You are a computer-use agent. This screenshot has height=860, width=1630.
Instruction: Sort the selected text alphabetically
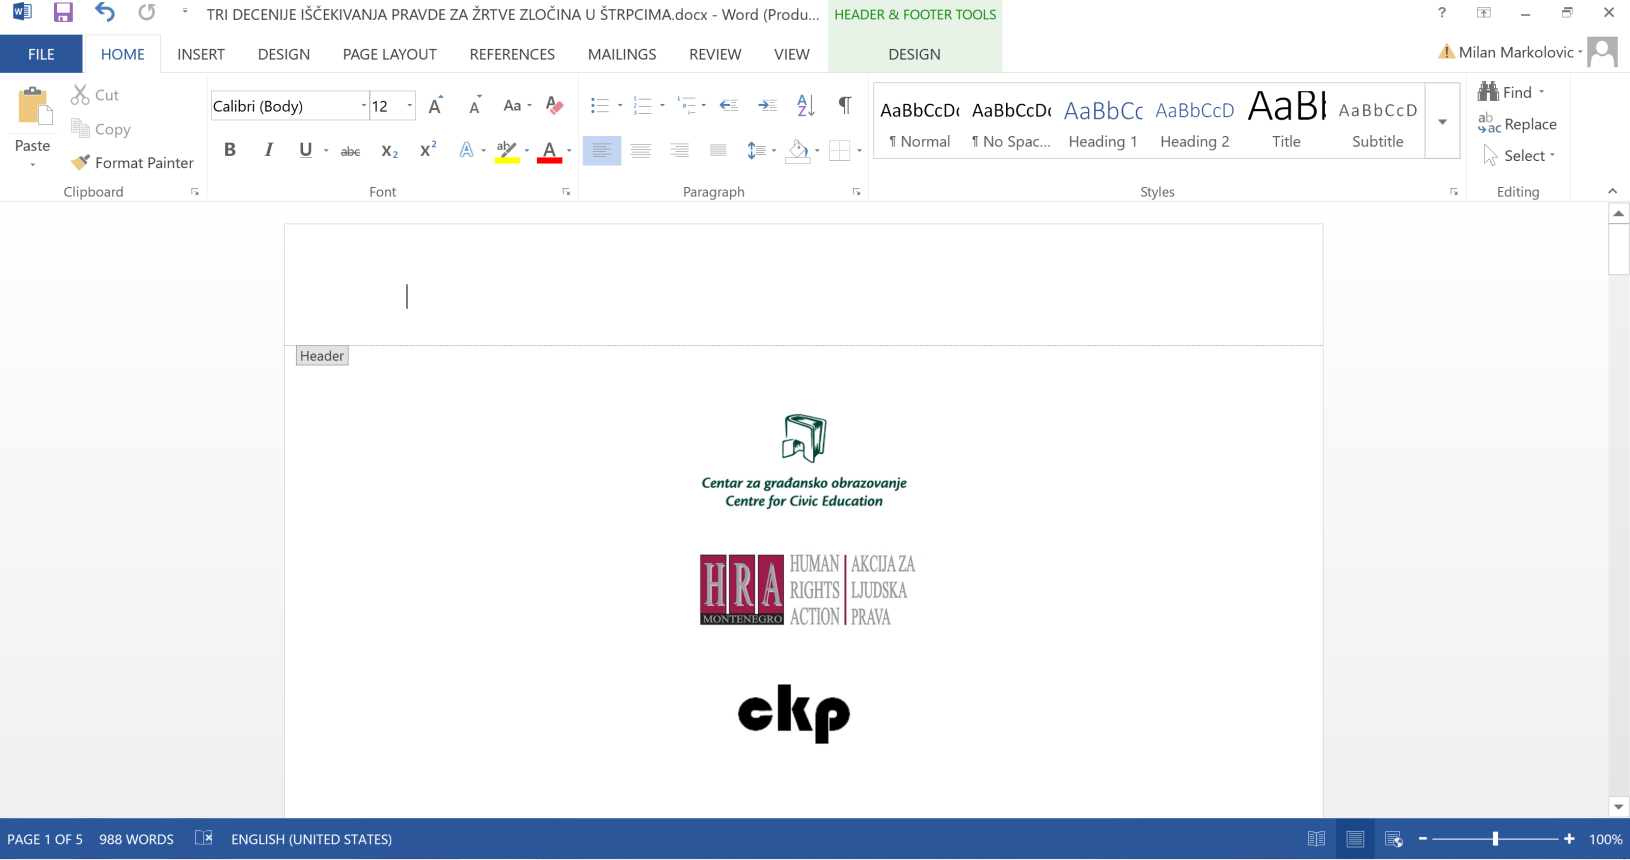point(806,106)
